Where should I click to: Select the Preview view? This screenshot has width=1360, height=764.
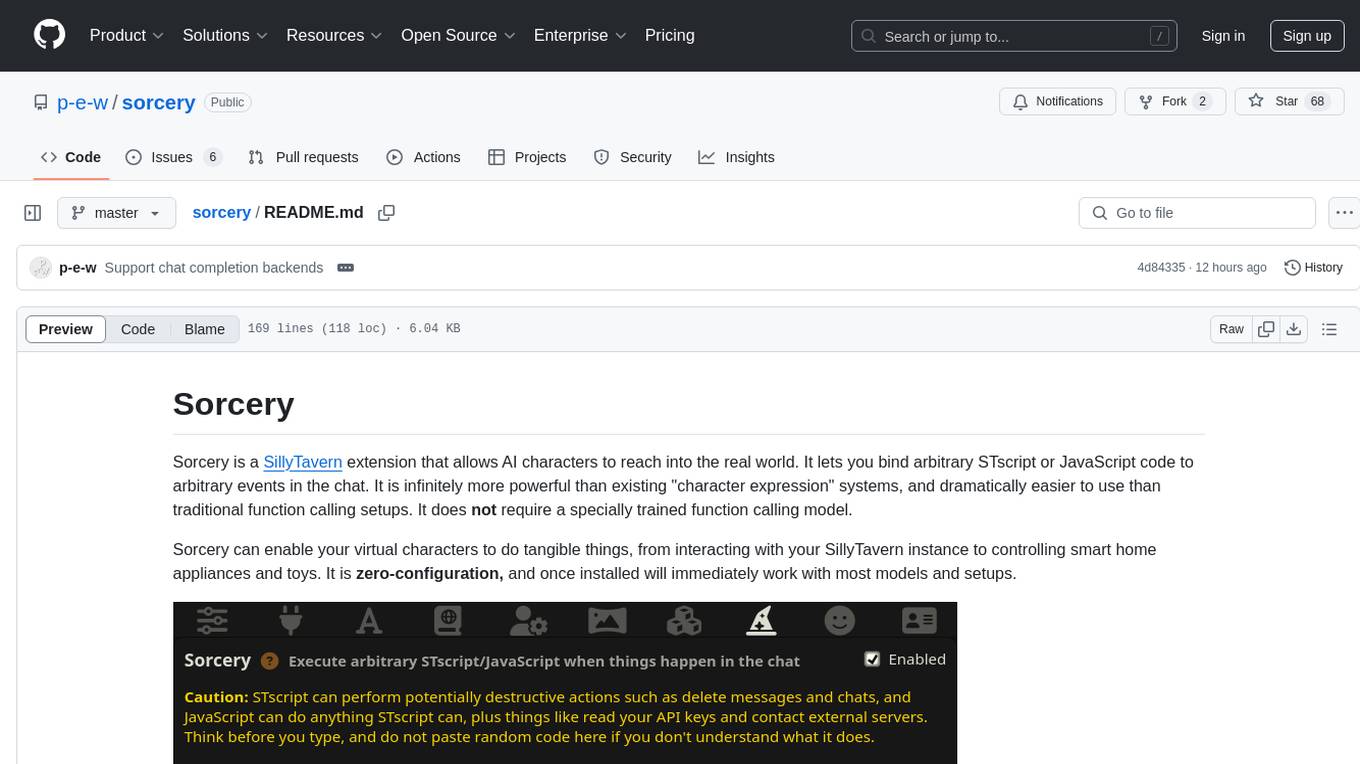point(66,329)
